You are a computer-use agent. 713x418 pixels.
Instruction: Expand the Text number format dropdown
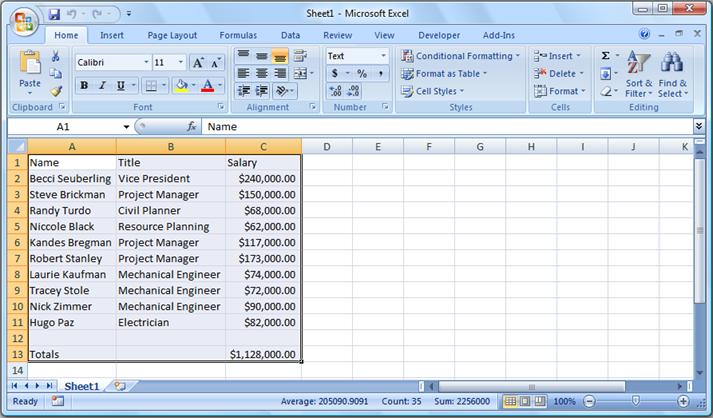[x=383, y=56]
